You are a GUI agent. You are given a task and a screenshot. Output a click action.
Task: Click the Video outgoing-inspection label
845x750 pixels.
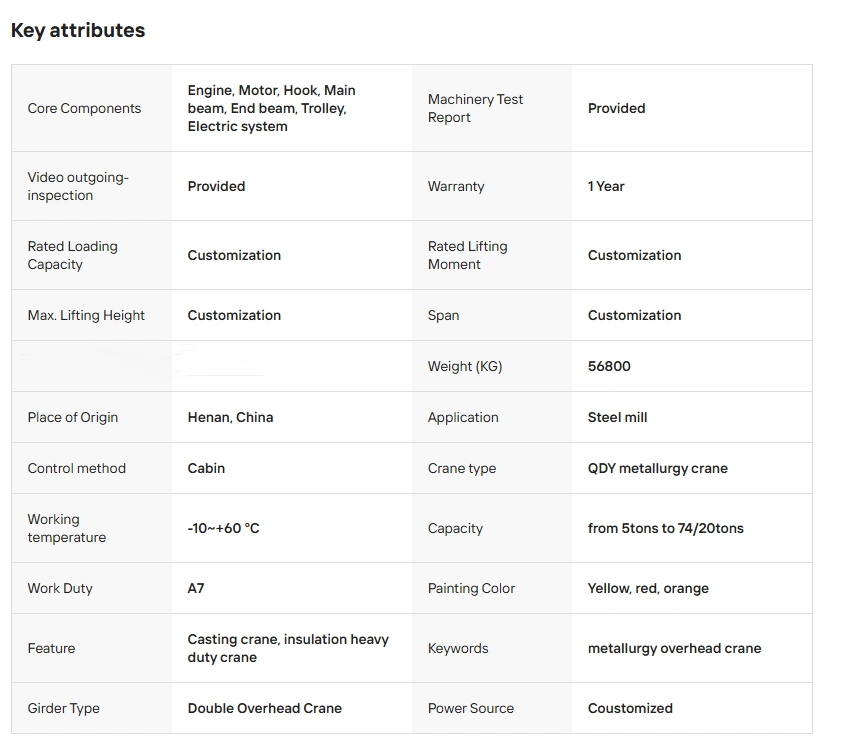click(78, 186)
